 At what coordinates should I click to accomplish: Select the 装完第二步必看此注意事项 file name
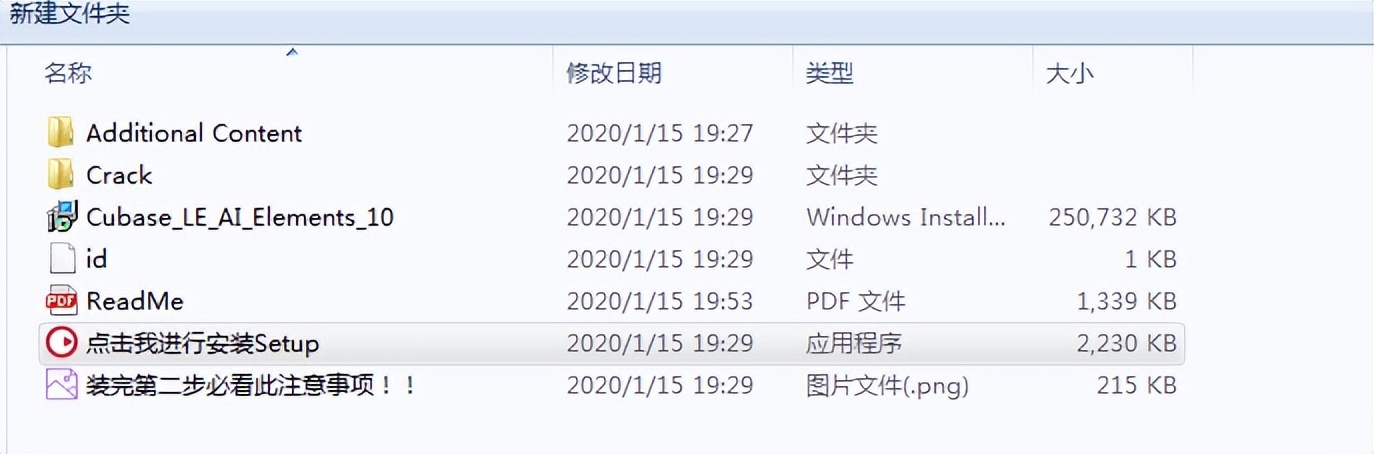pyautogui.click(x=251, y=386)
